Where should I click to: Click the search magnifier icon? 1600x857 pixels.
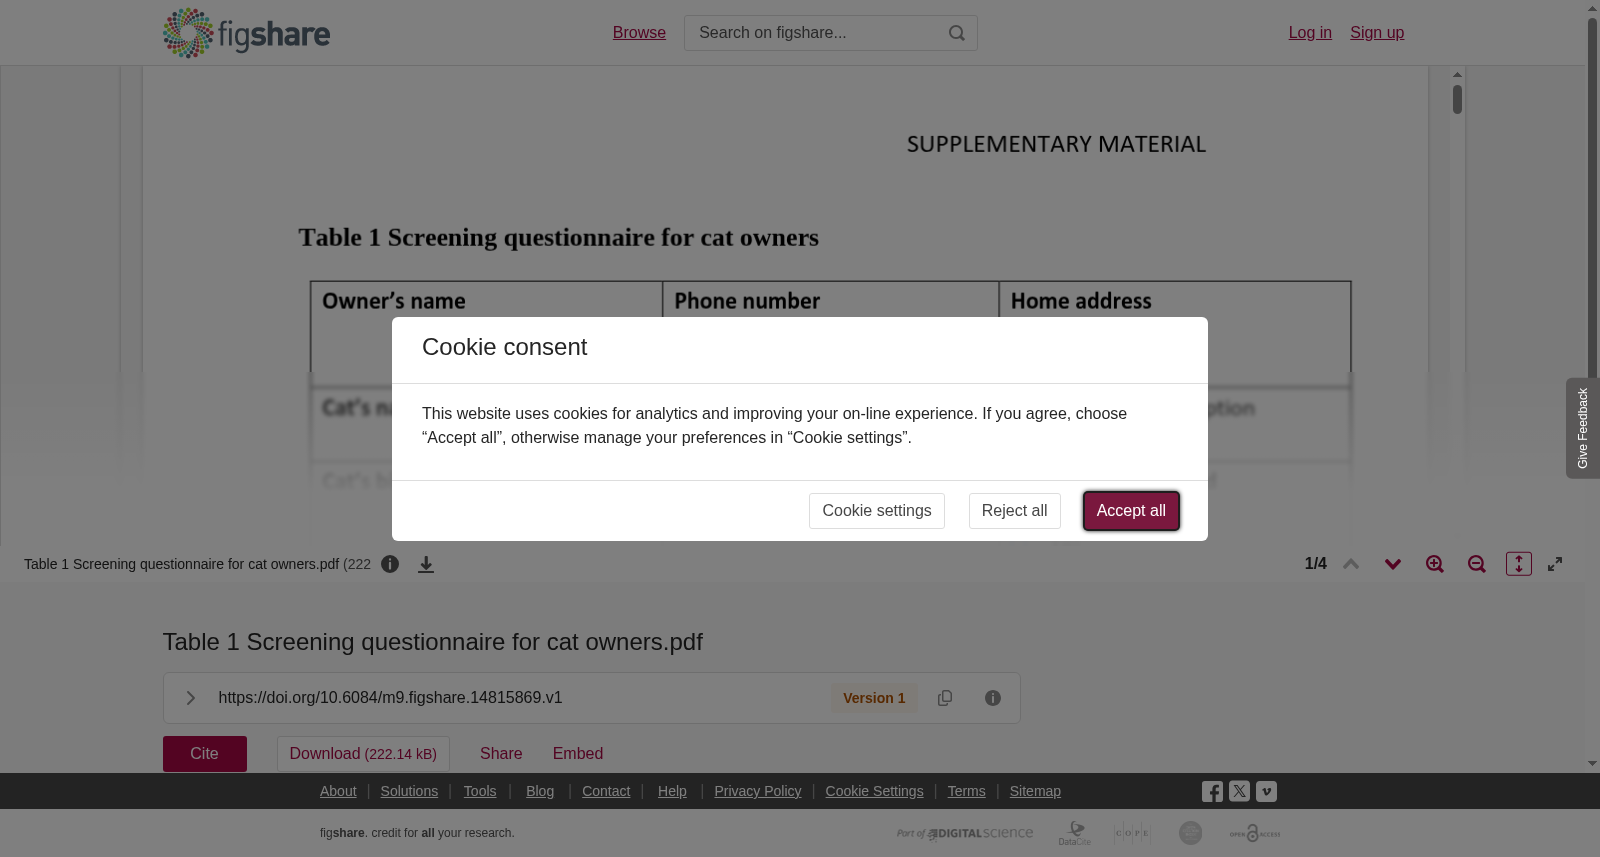tap(957, 33)
